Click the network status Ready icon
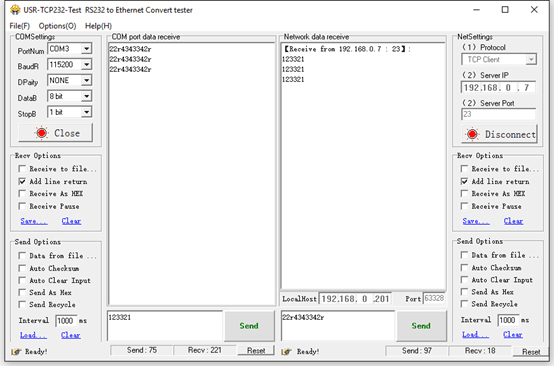 tap(287, 352)
